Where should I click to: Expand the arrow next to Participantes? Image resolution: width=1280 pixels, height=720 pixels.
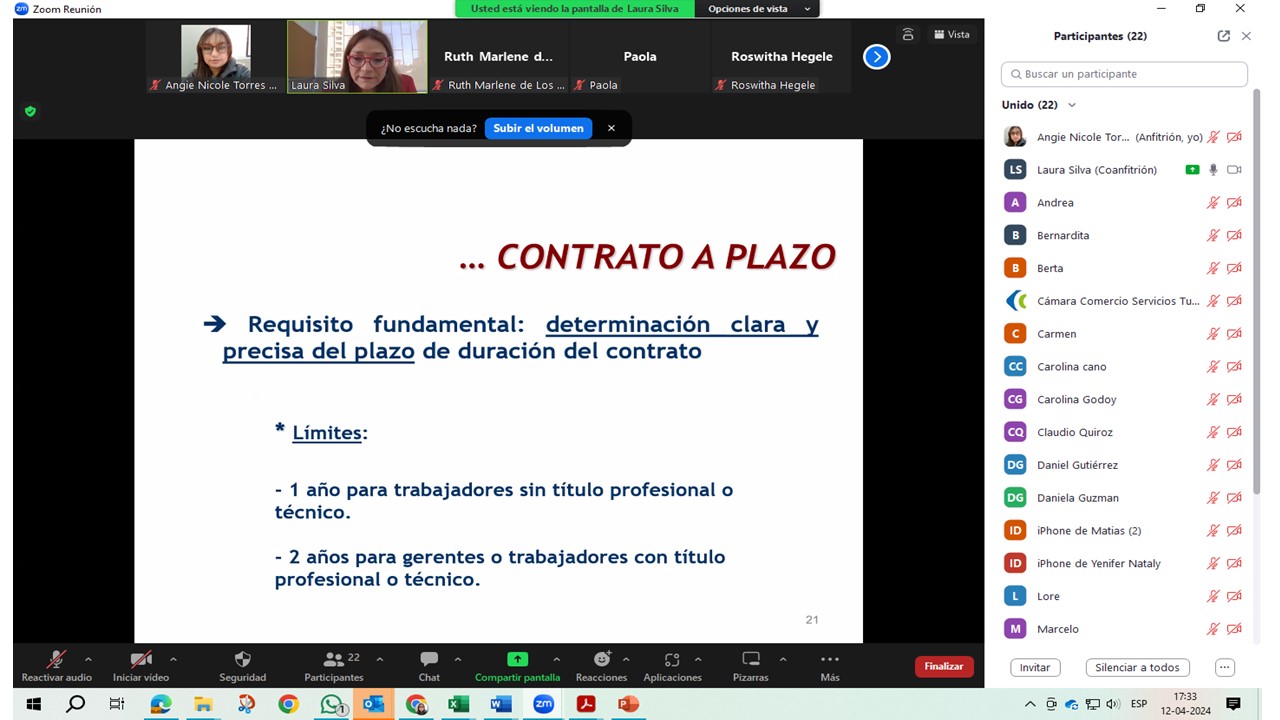pyautogui.click(x=379, y=659)
